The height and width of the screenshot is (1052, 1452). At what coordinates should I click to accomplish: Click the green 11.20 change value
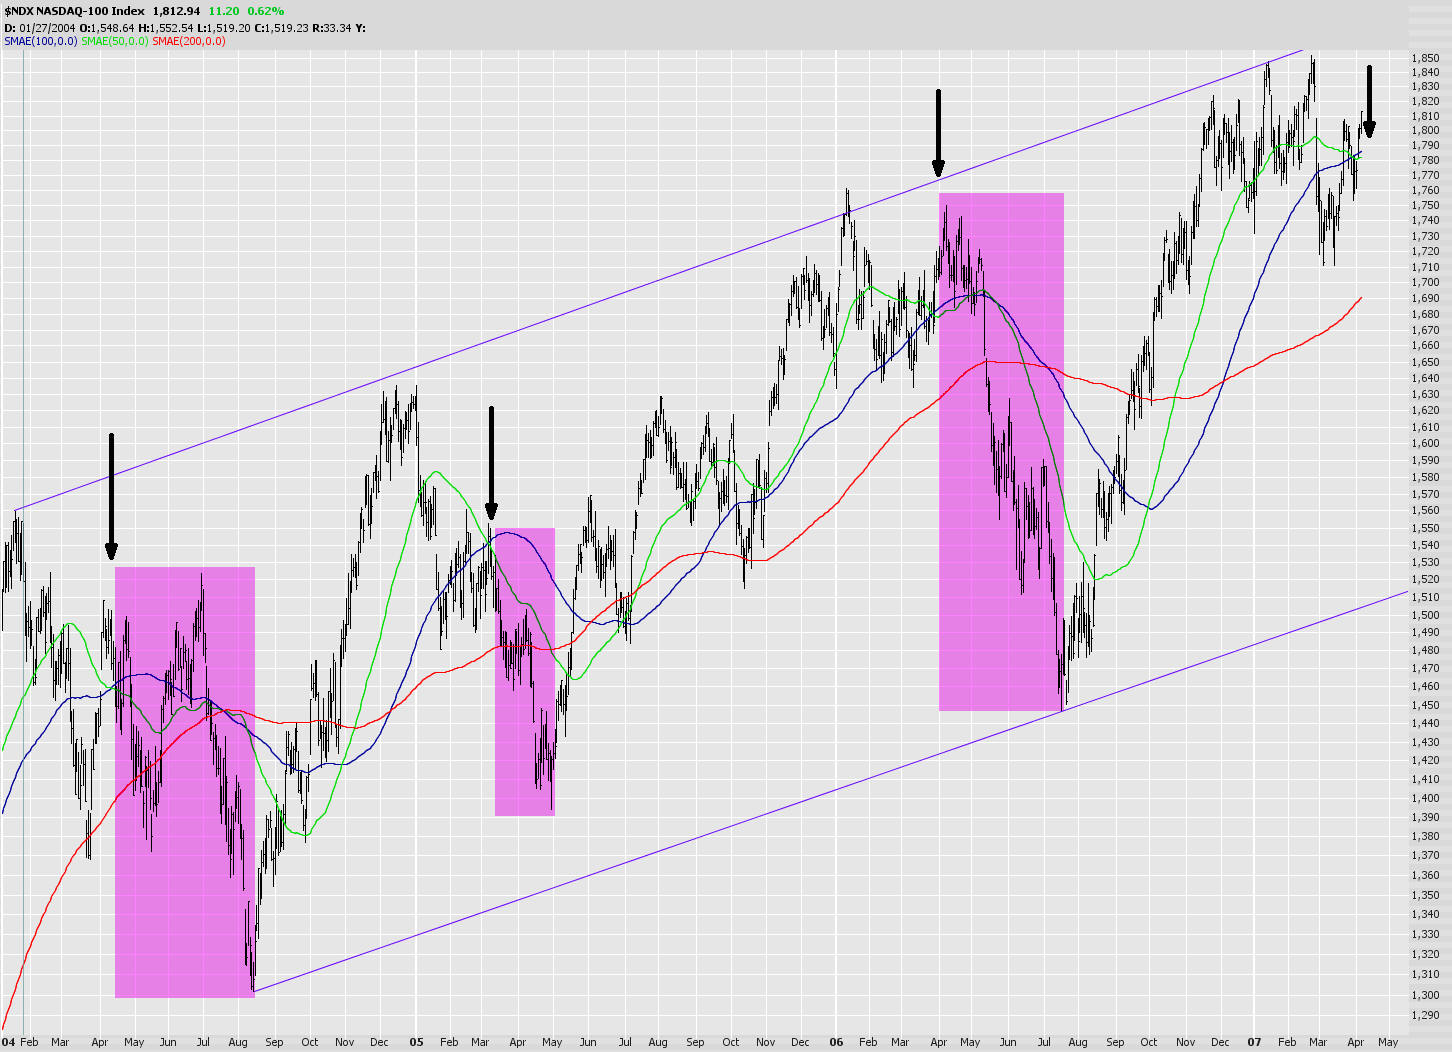pyautogui.click(x=224, y=11)
